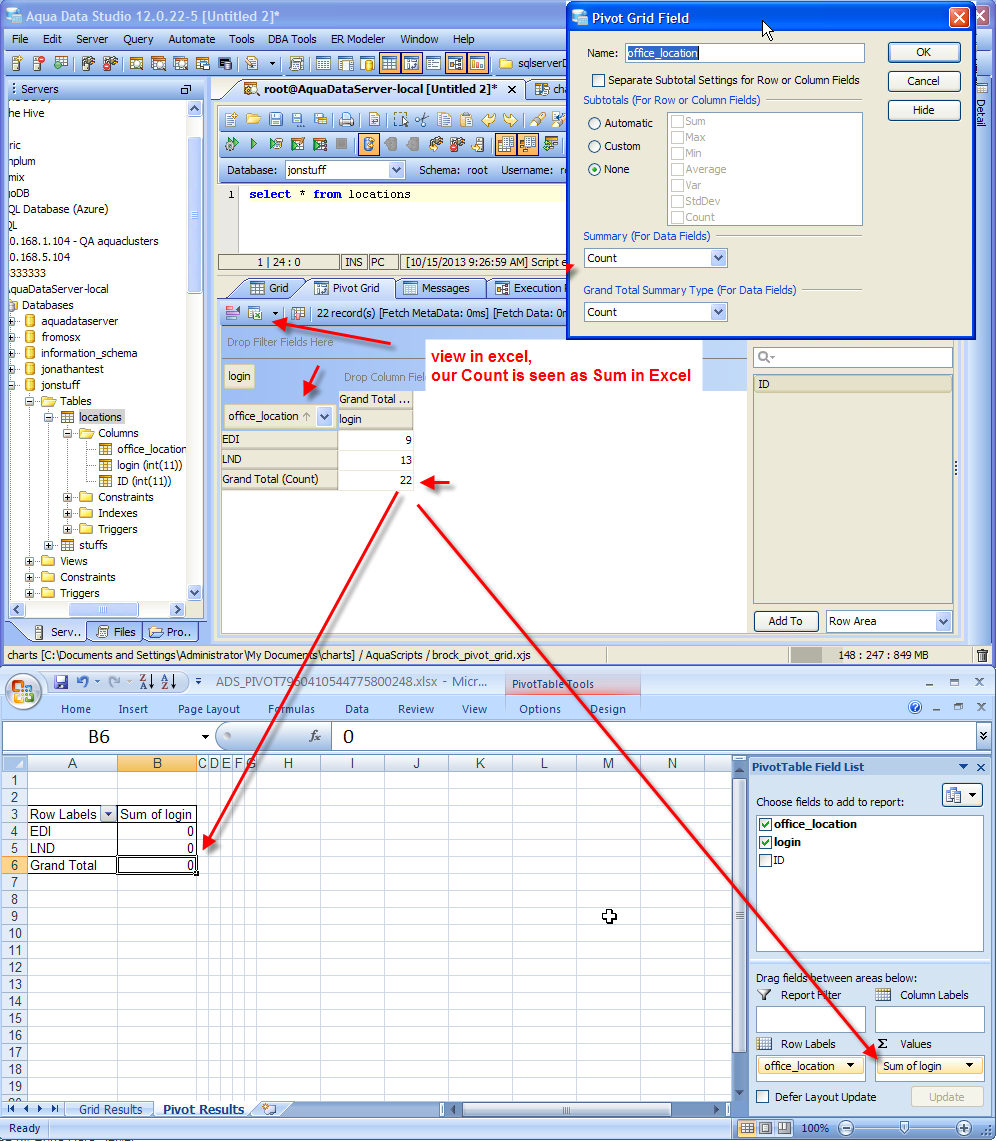Click the Print icon in editor toolbar
Screen dimensions: 996x1141
click(x=347, y=119)
